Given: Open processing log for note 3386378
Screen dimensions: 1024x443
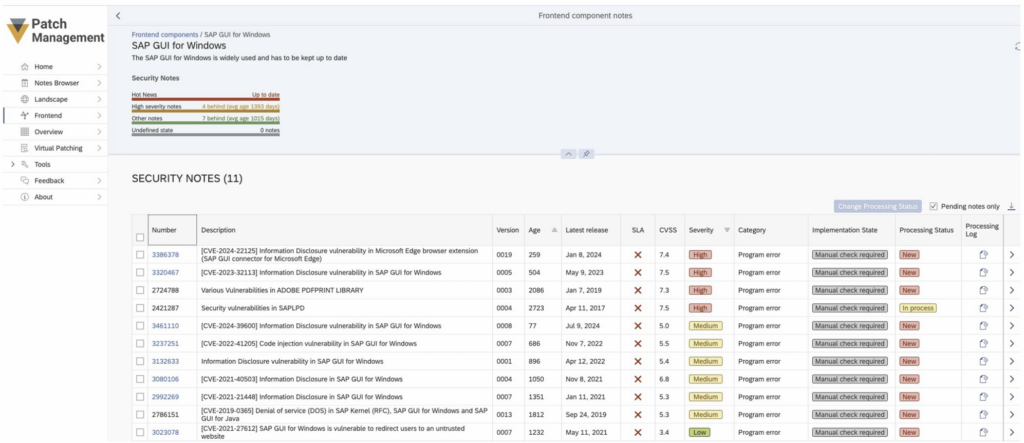Looking at the screenshot, I should [x=982, y=255].
